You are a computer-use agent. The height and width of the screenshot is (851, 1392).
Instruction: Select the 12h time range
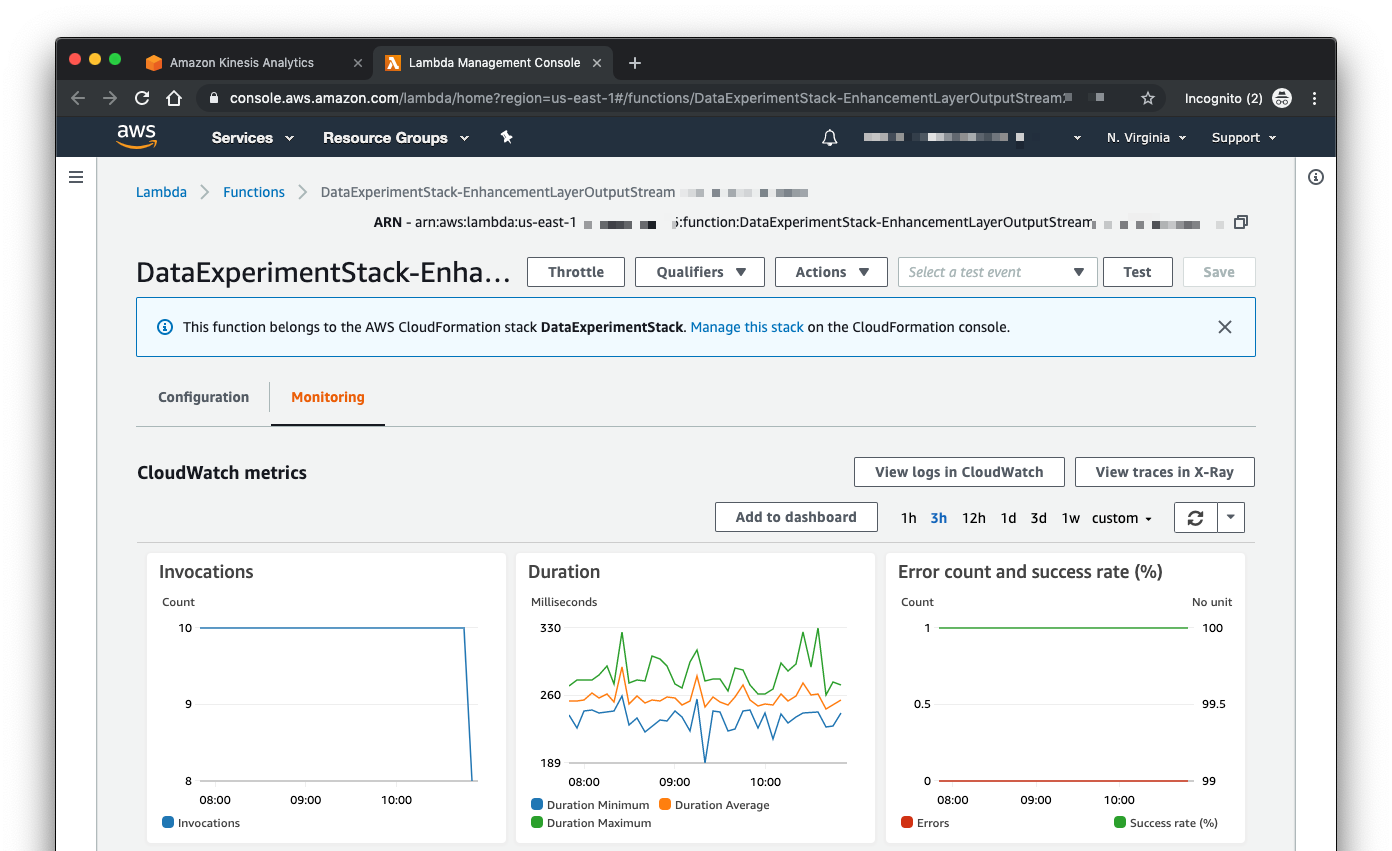[974, 518]
